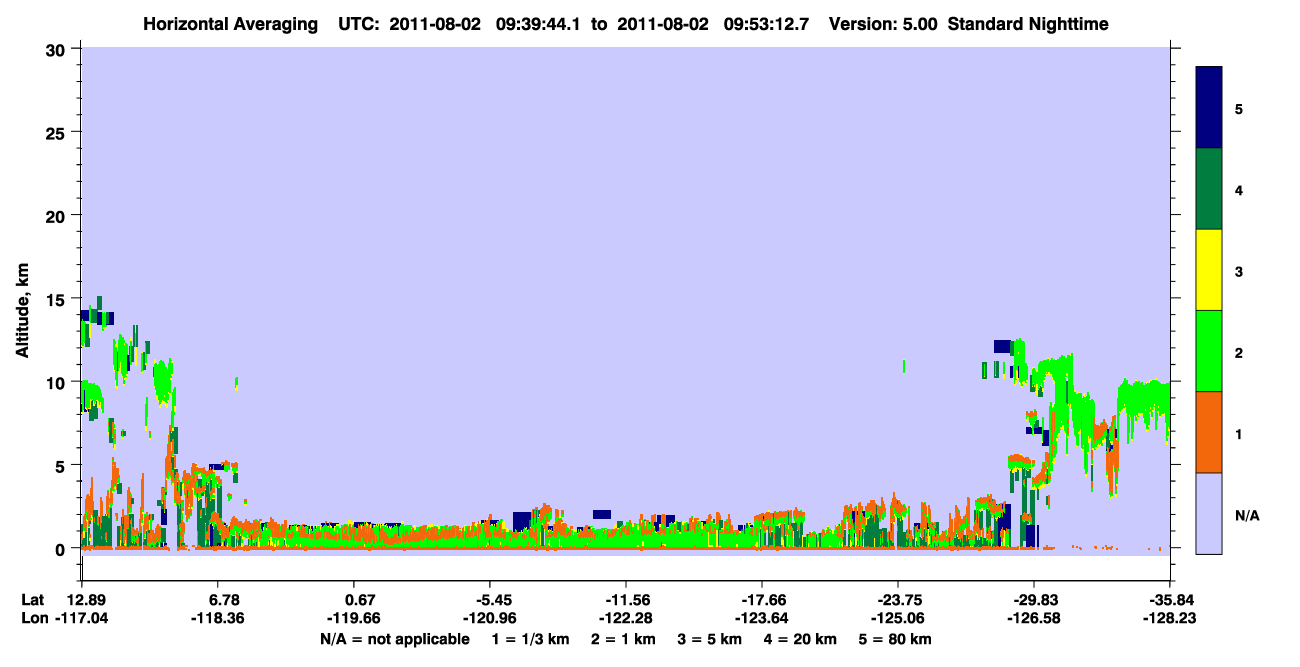Click the altitude tick label 30
This screenshot has width=1300, height=667.
pyautogui.click(x=56, y=49)
